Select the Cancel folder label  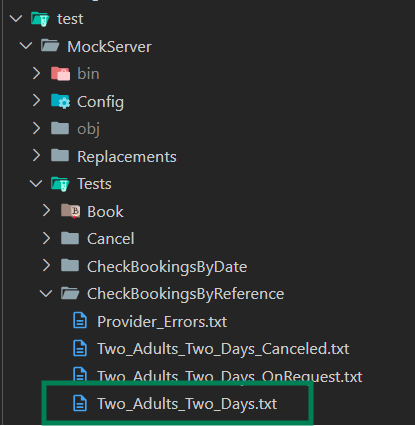coord(111,239)
